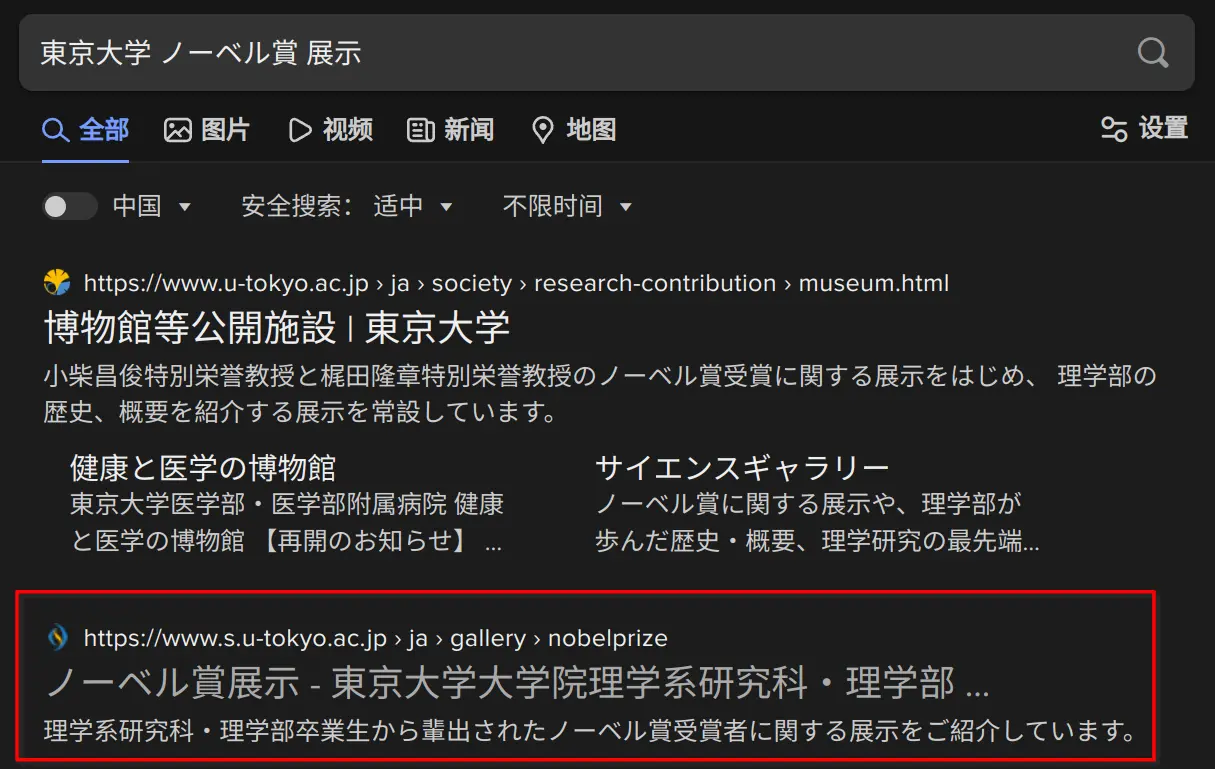The width and height of the screenshot is (1215, 769).
Task: Open the 健康と医学の博物館 sitelink
Action: (203, 467)
